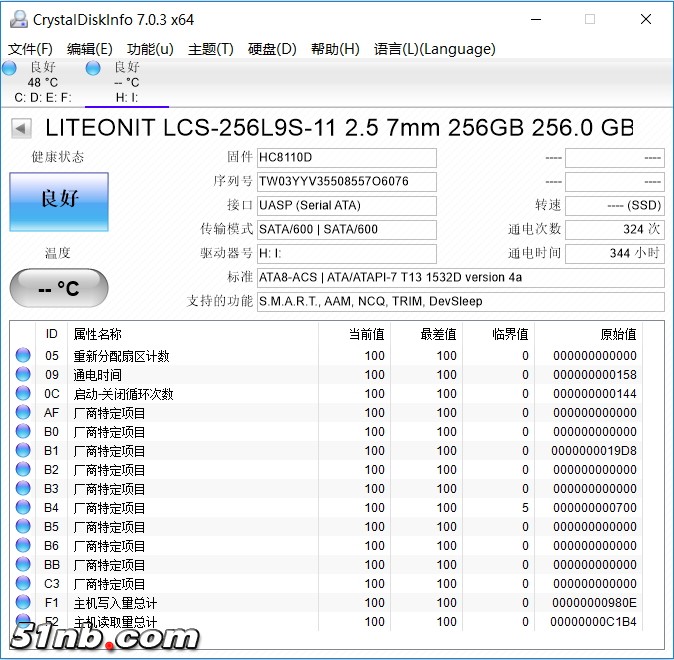Click the blue status icon for attribute 09
Viewport: 674px width, 660px height.
tap(23, 375)
